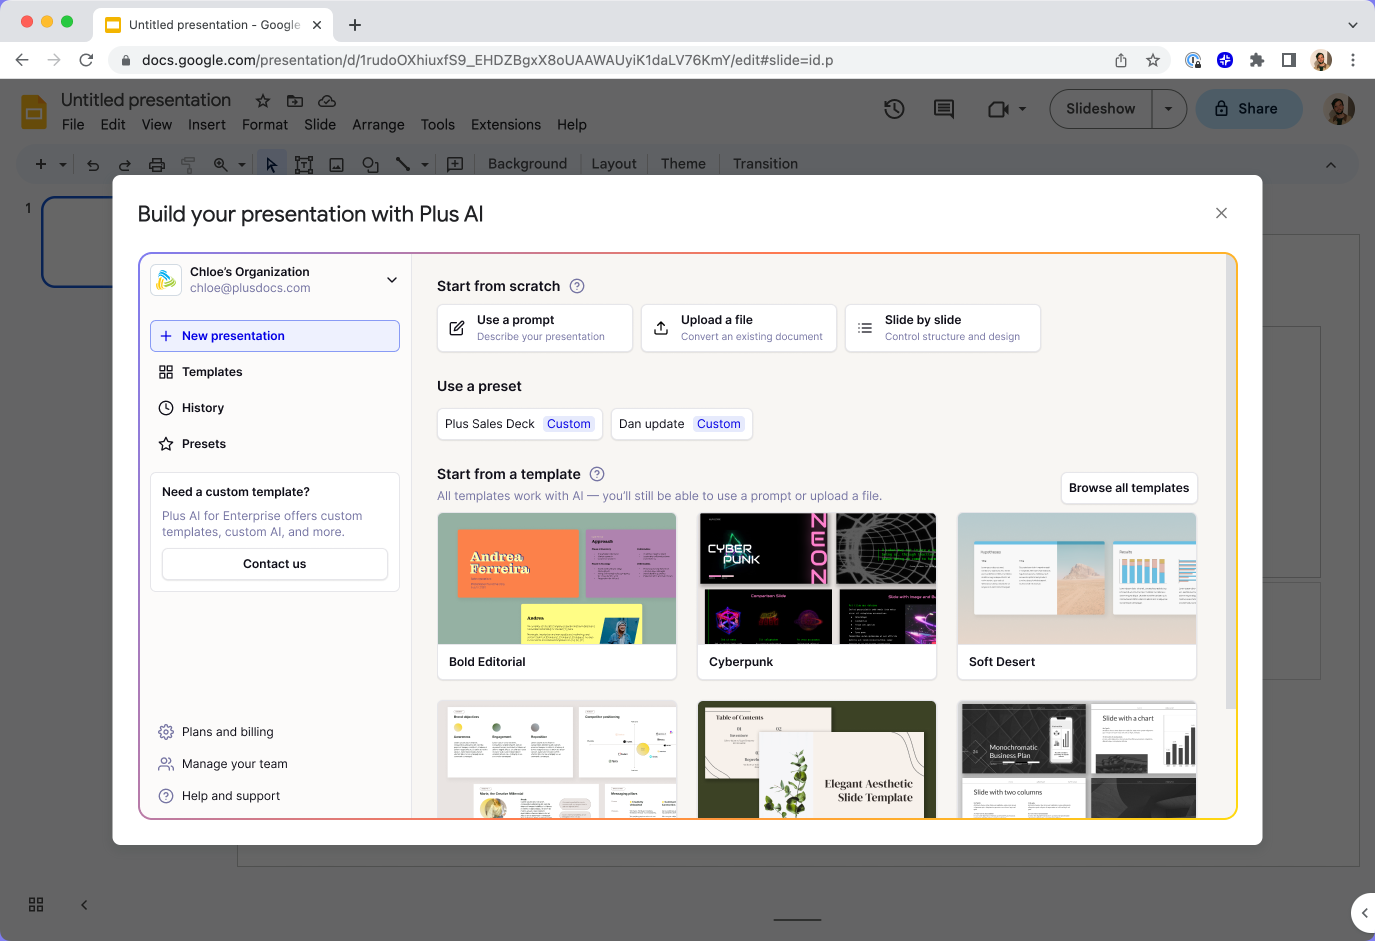Switch to grid view icon
The height and width of the screenshot is (941, 1375).
(x=36, y=904)
